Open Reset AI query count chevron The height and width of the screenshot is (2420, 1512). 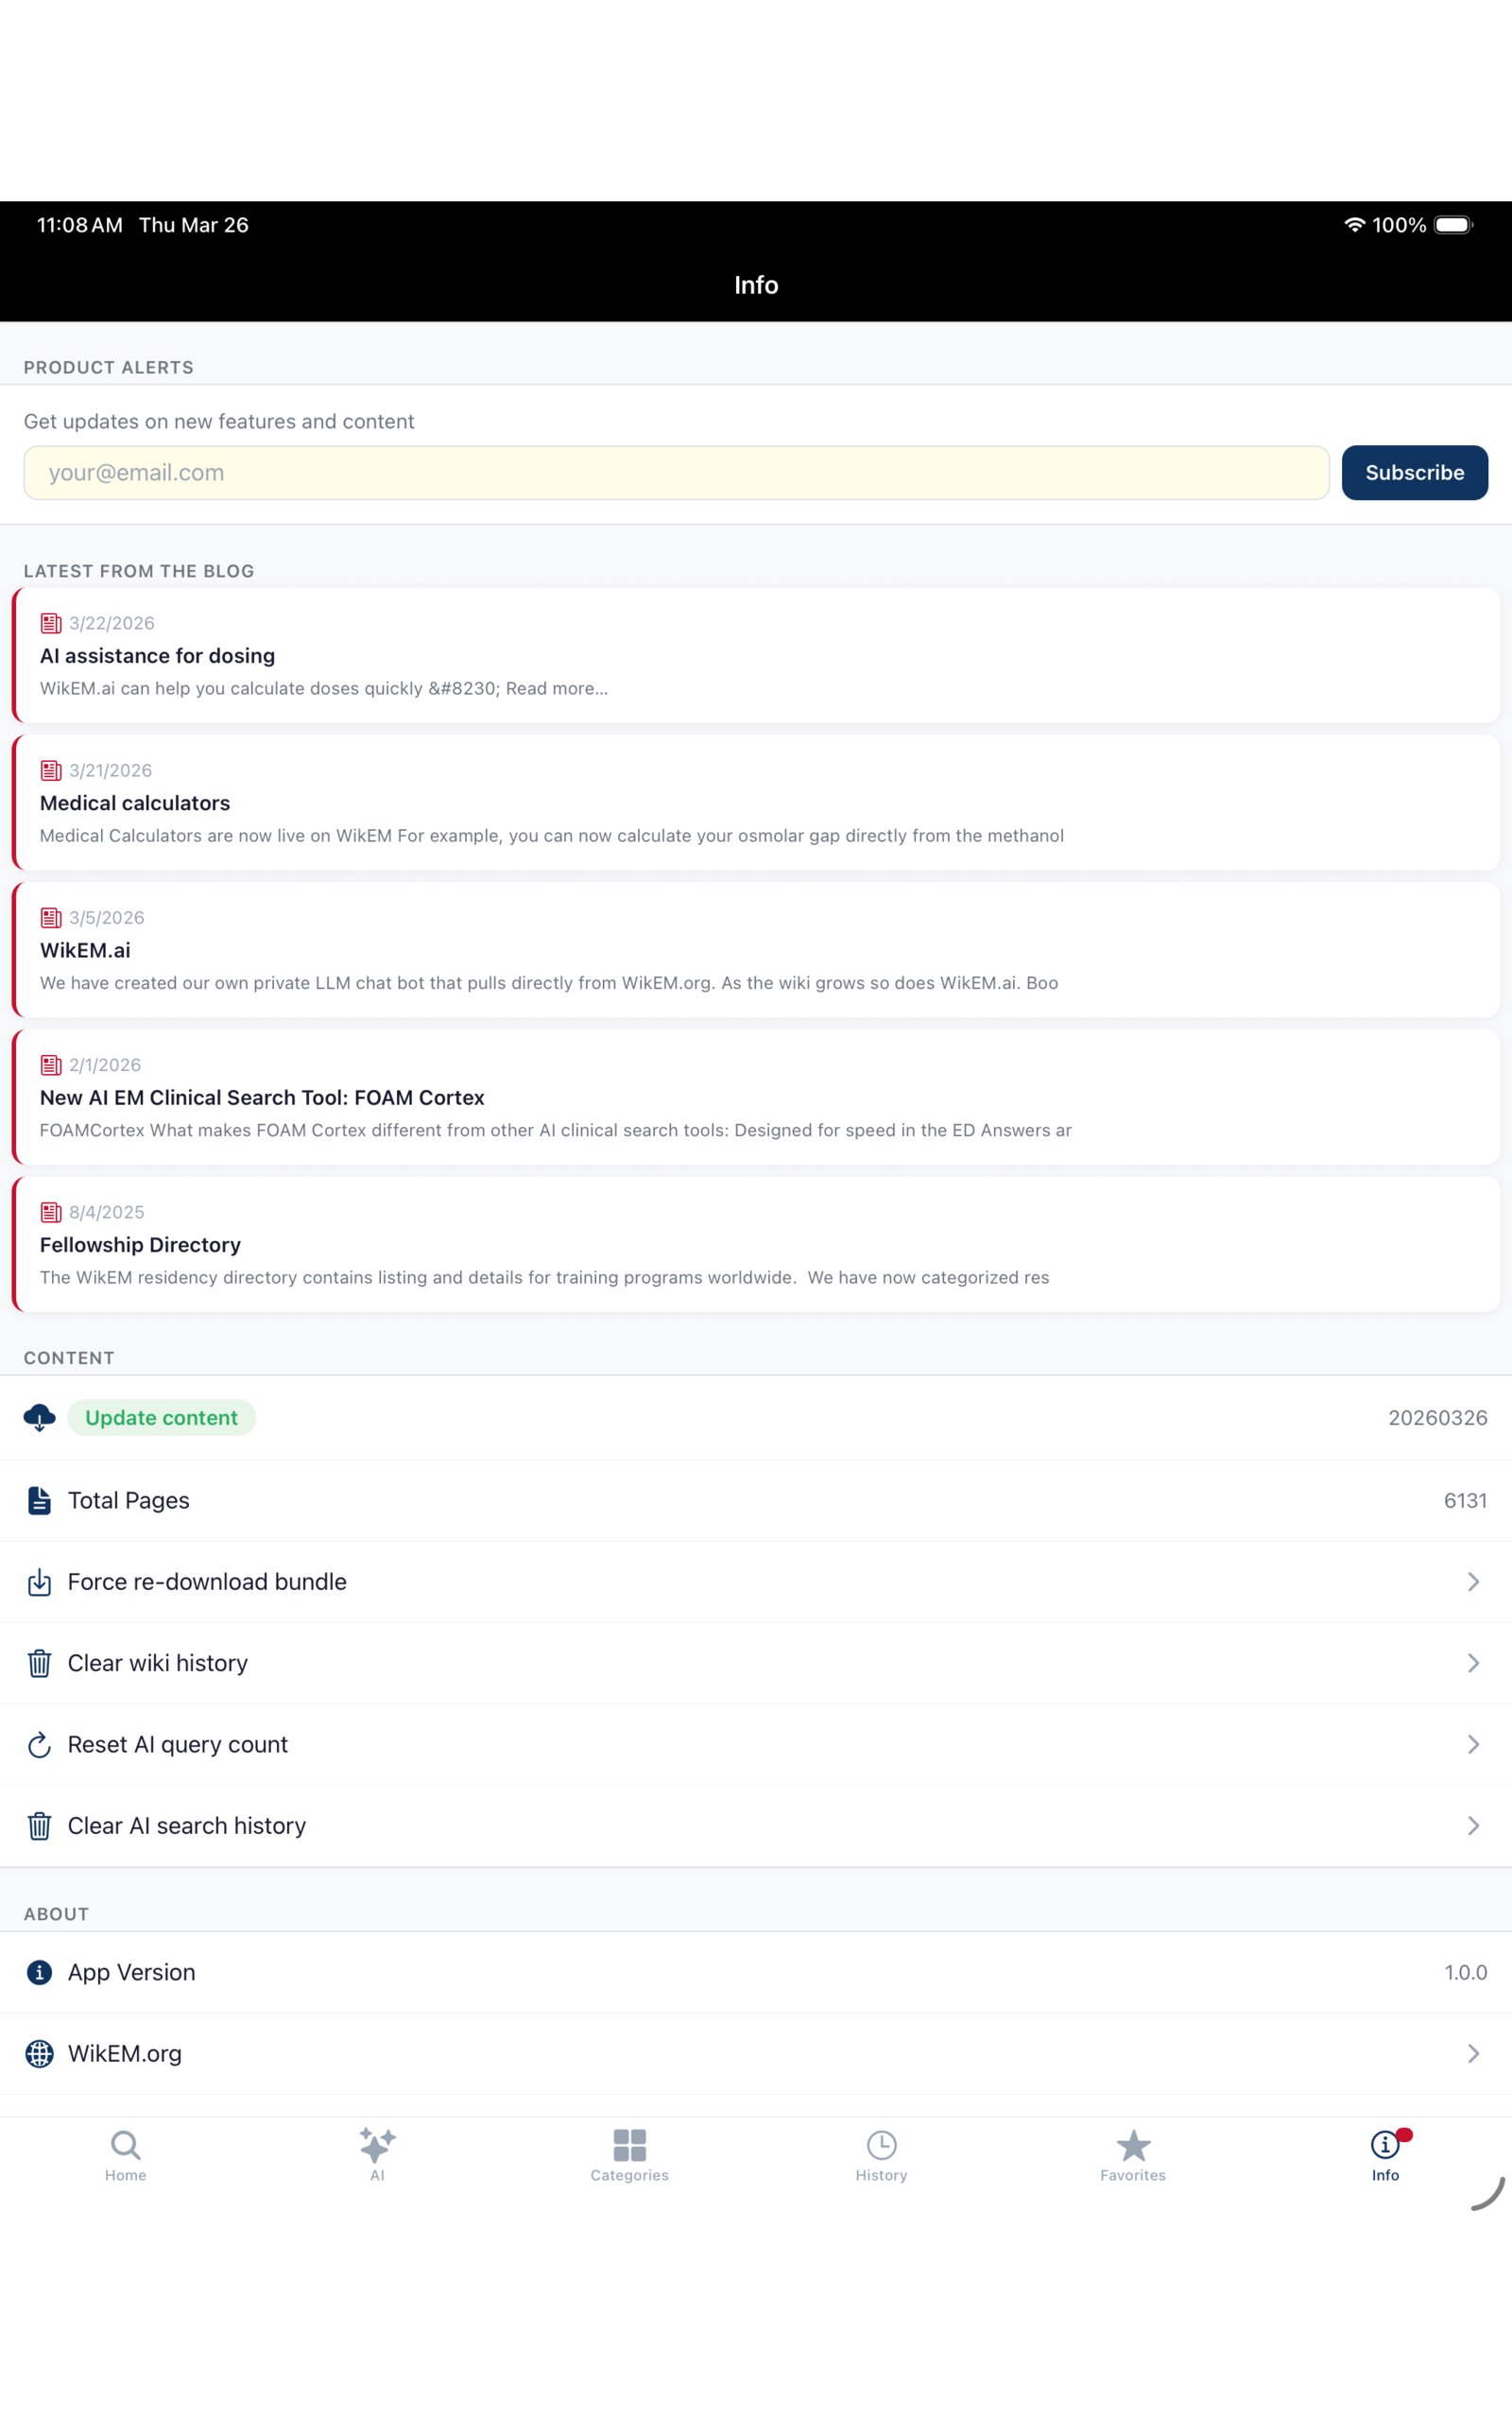pos(1473,1744)
